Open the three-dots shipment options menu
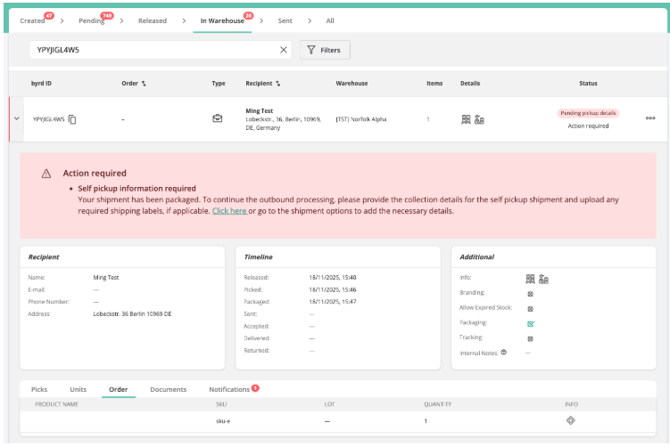This screenshot has height=447, width=670. point(650,118)
